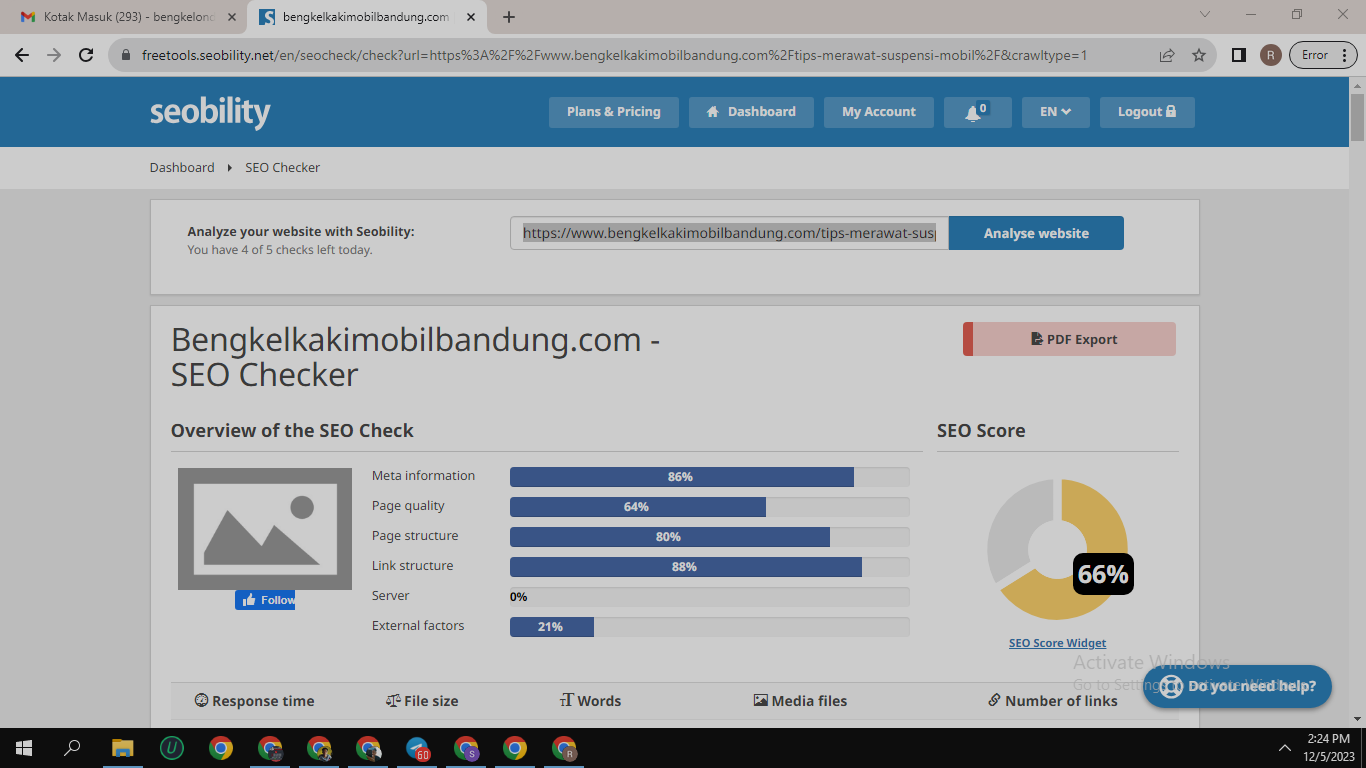Go to the Dashboard nav button
The height and width of the screenshot is (768, 1366).
pos(751,112)
